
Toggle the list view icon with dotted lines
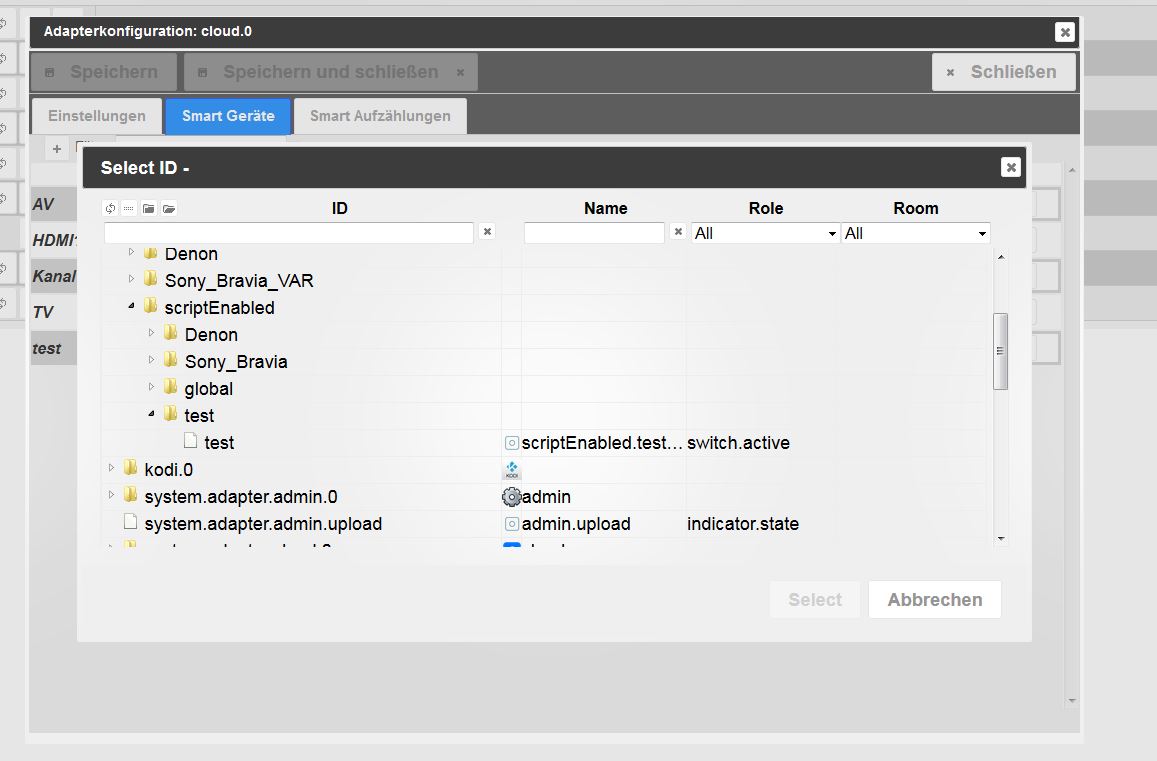pyautogui.click(x=129, y=209)
